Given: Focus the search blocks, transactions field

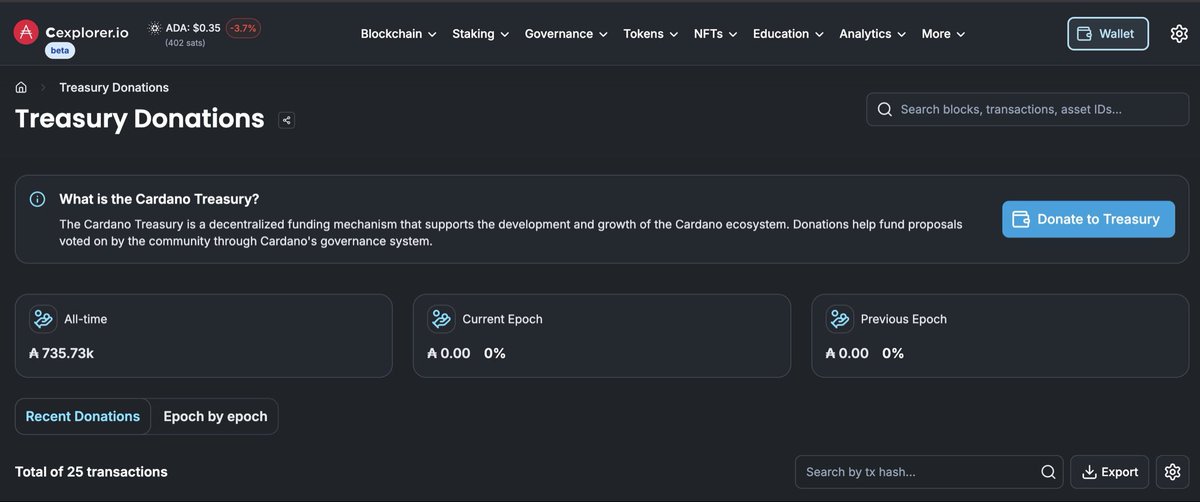Looking at the screenshot, I should [1028, 109].
